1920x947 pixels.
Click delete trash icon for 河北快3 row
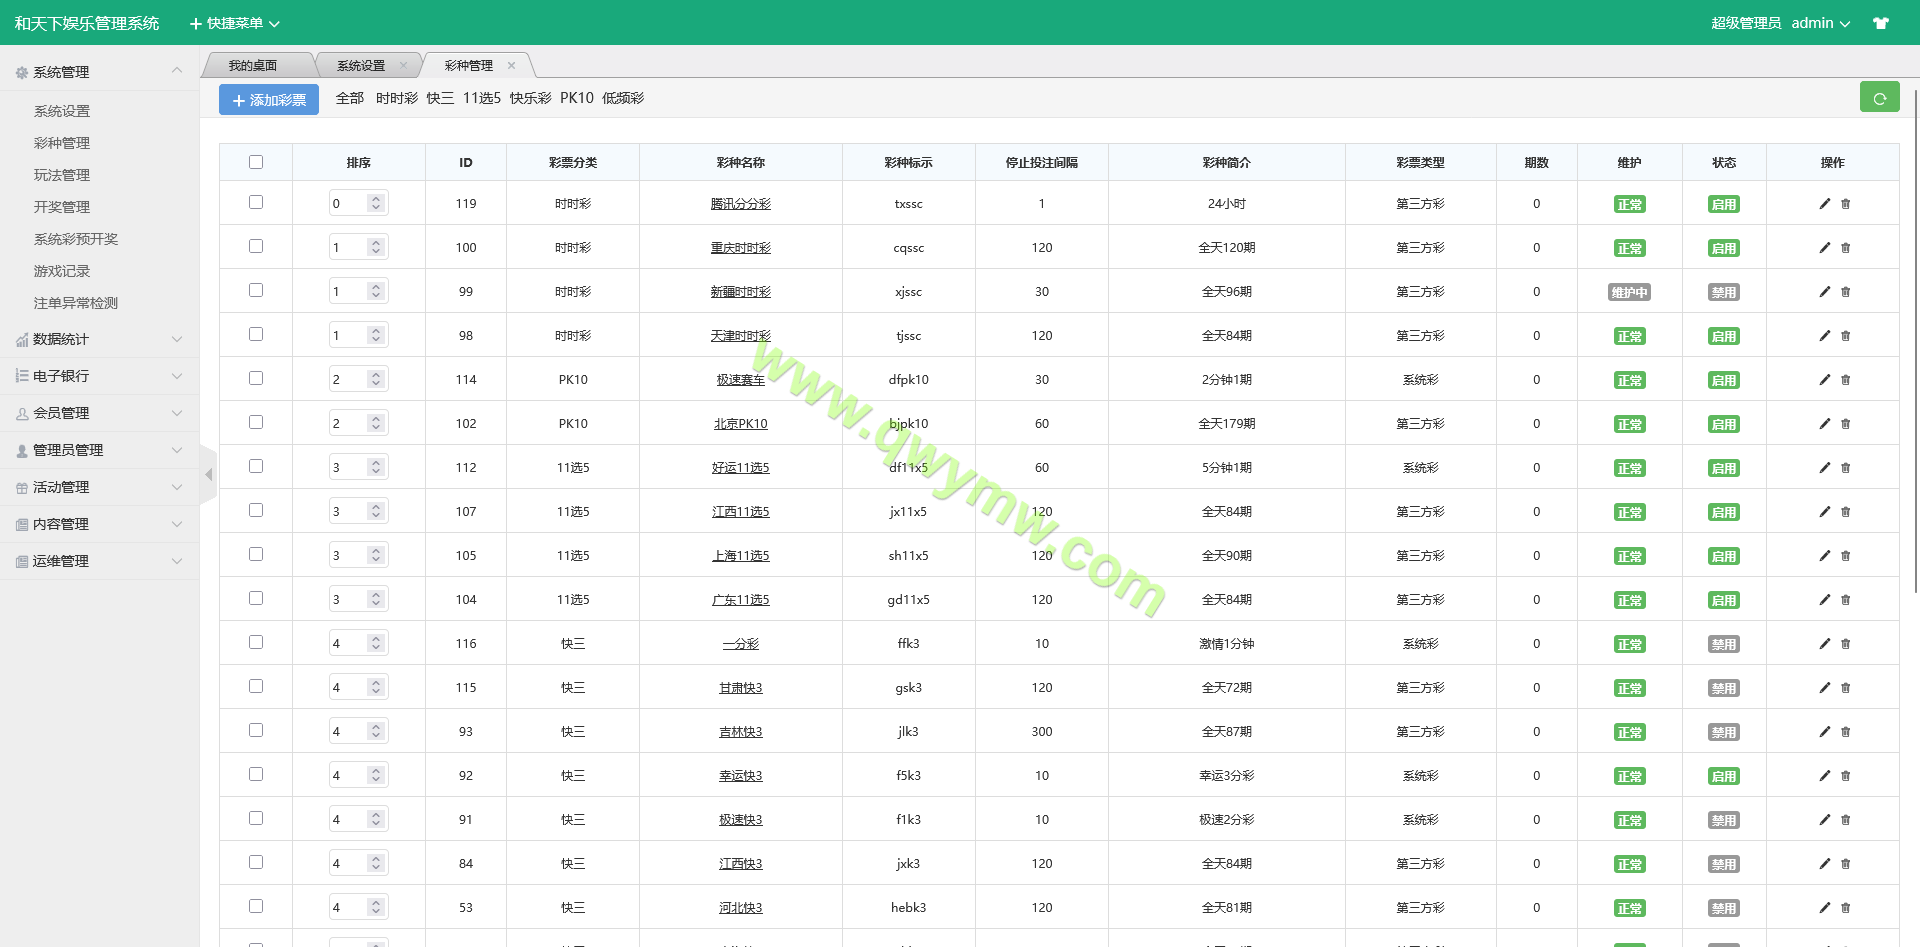click(1846, 908)
